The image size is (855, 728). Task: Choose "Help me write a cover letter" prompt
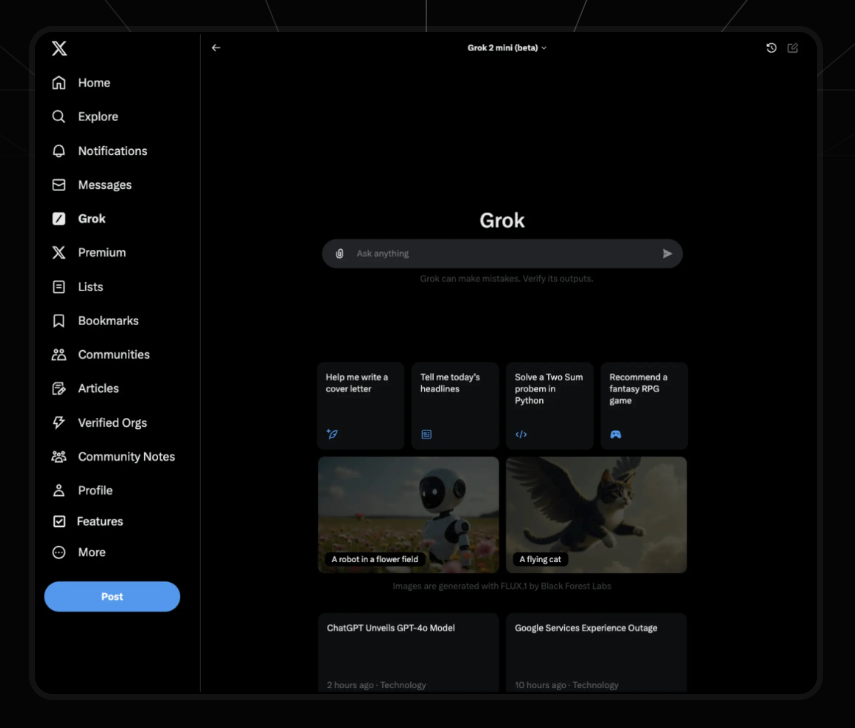click(361, 405)
